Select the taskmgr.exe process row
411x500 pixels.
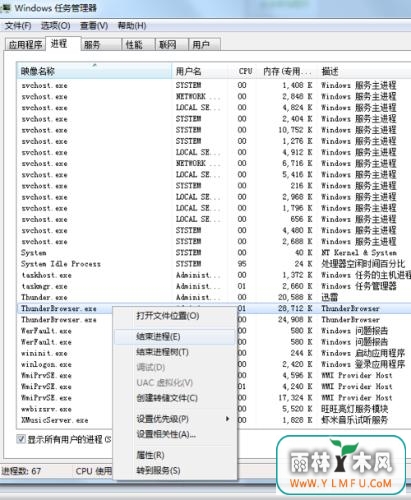pyautogui.click(x=213, y=286)
